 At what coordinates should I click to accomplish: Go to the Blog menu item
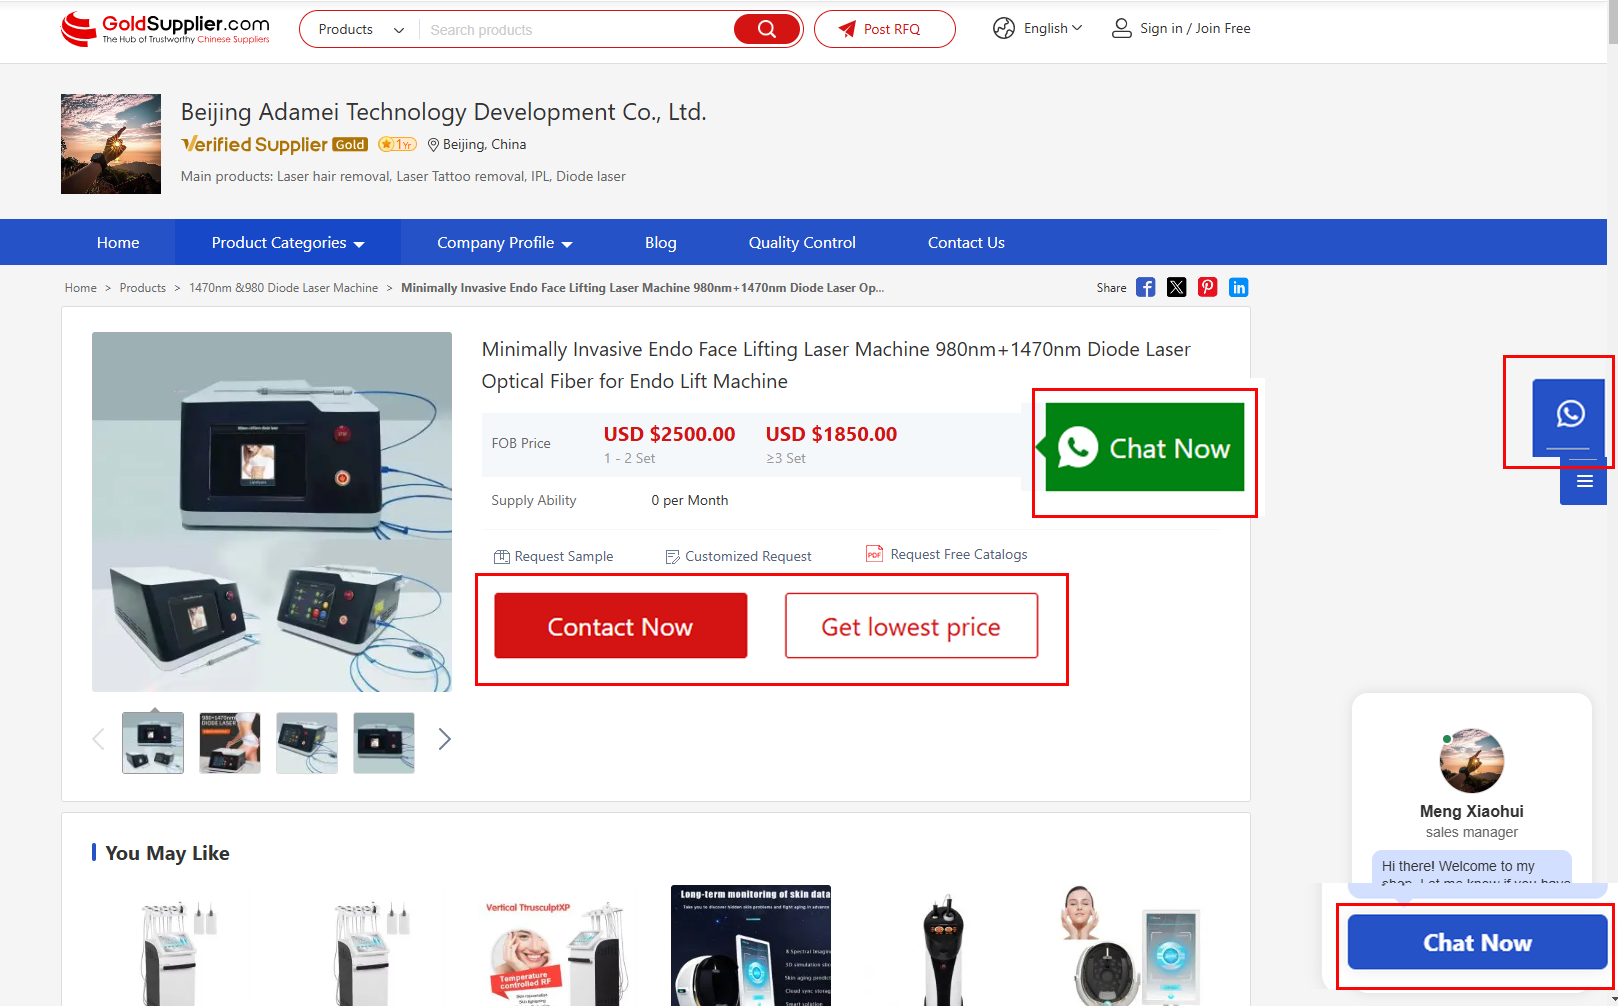660,243
